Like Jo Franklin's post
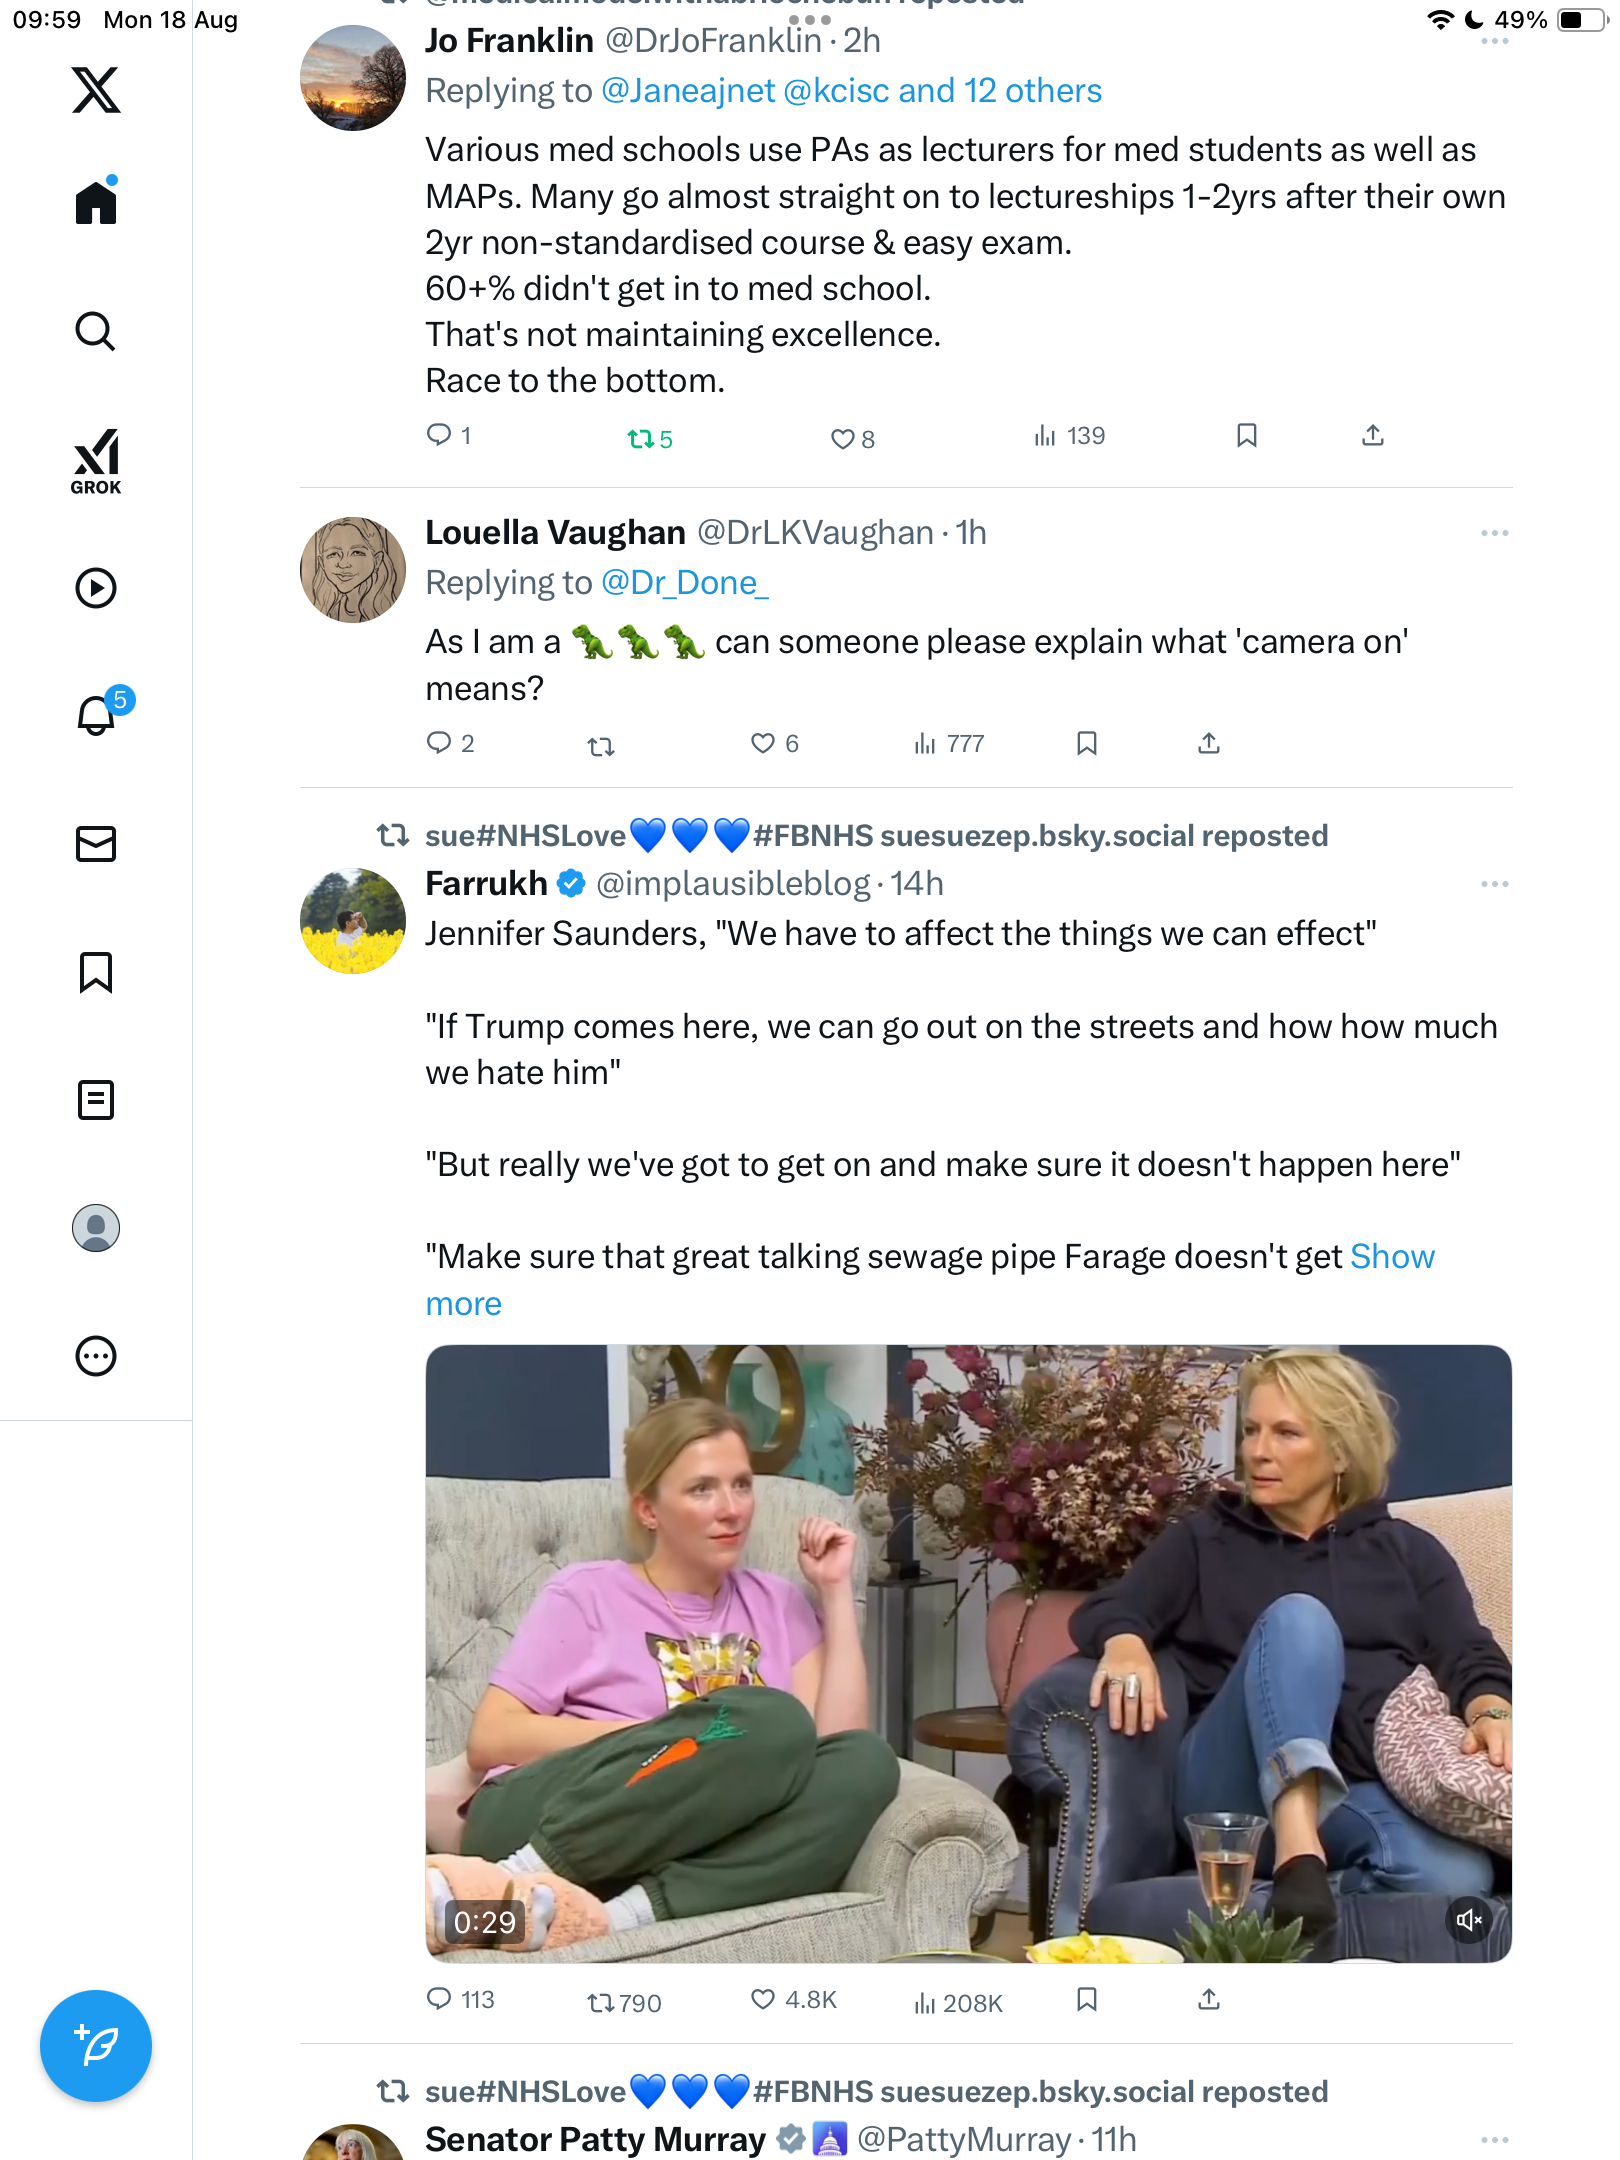This screenshot has width=1620, height=2160. pyautogui.click(x=843, y=438)
